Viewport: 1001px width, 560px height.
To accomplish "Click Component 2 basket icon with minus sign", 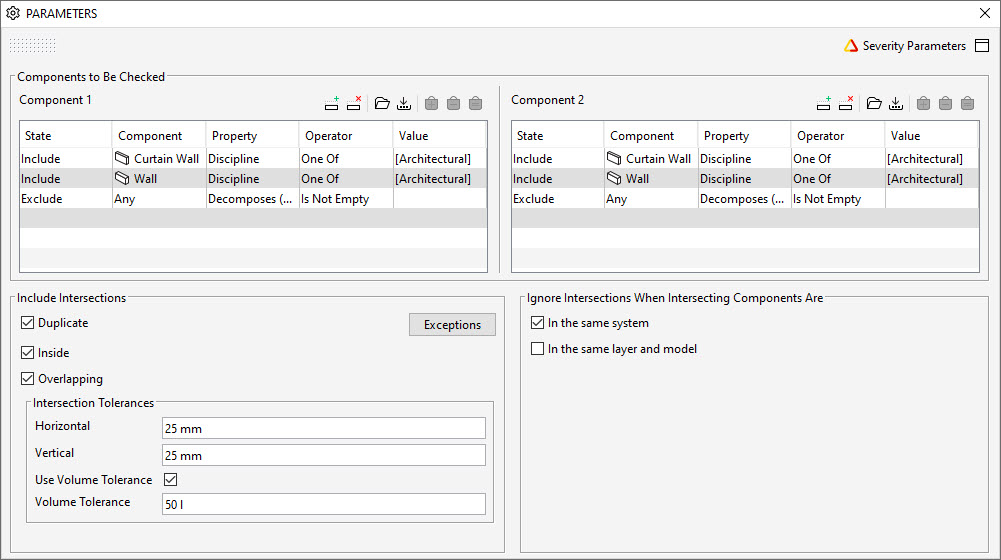I will (945, 103).
